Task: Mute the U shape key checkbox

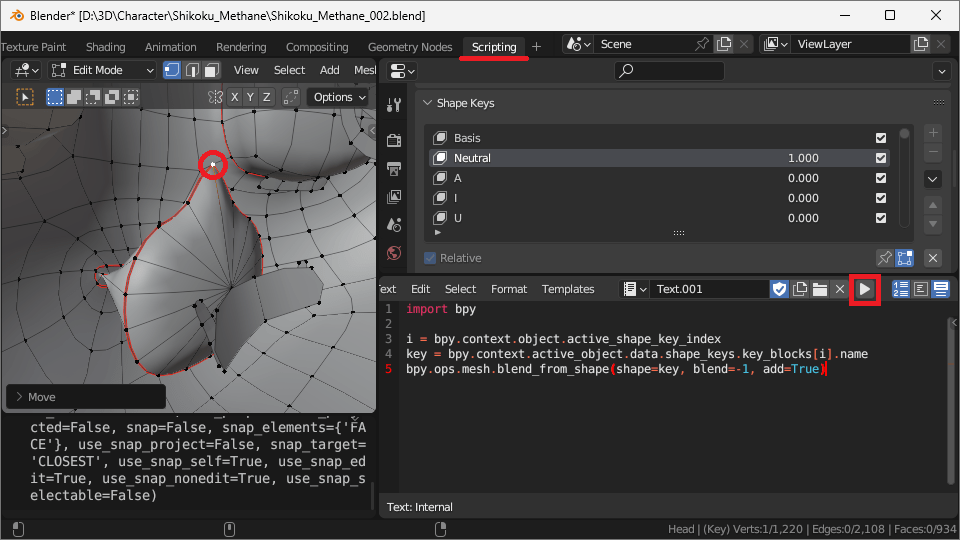Action: pyautogui.click(x=881, y=218)
